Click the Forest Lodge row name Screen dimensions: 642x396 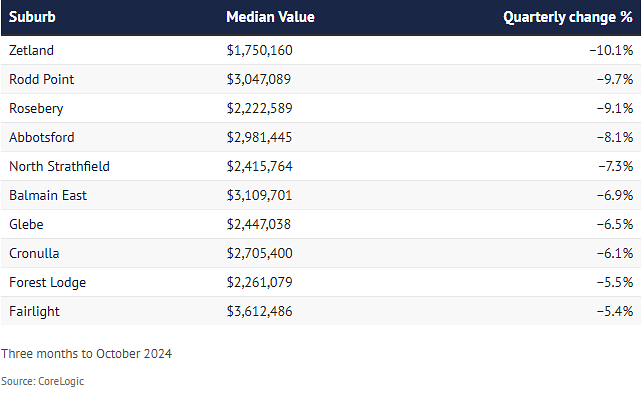(47, 283)
